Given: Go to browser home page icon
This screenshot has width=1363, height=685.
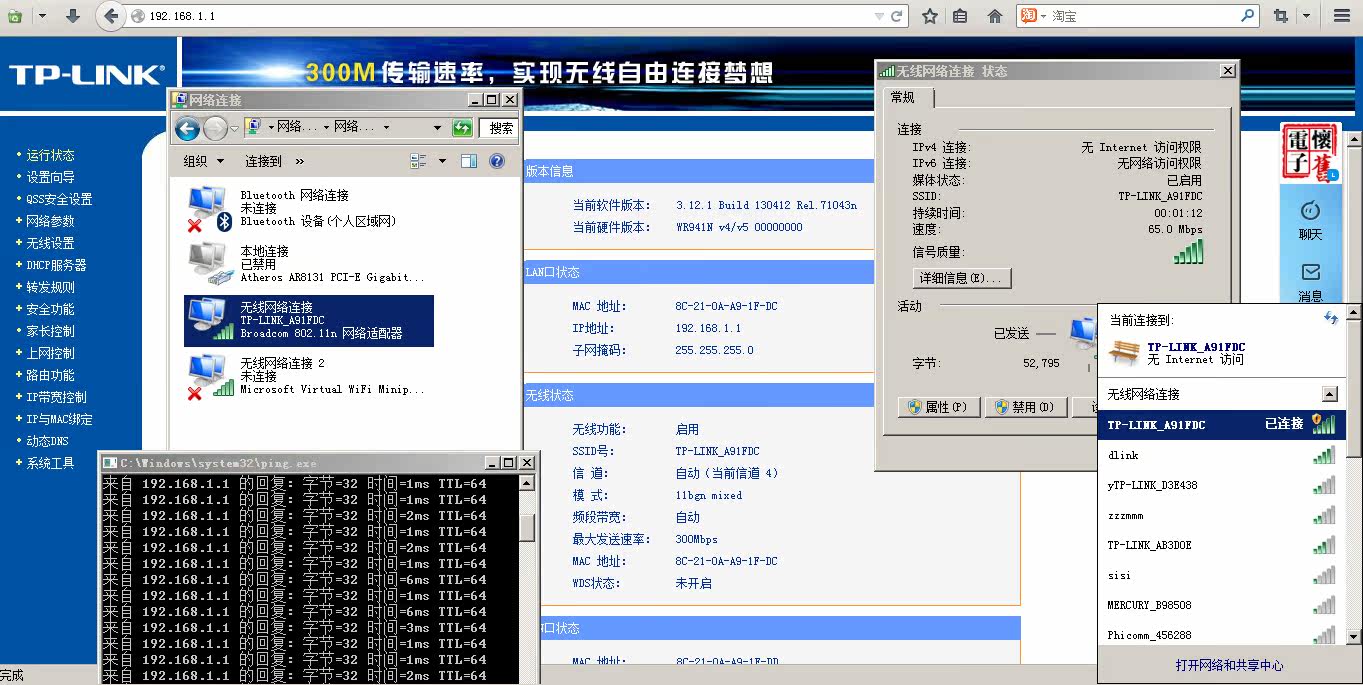Looking at the screenshot, I should pyautogui.click(x=994, y=16).
